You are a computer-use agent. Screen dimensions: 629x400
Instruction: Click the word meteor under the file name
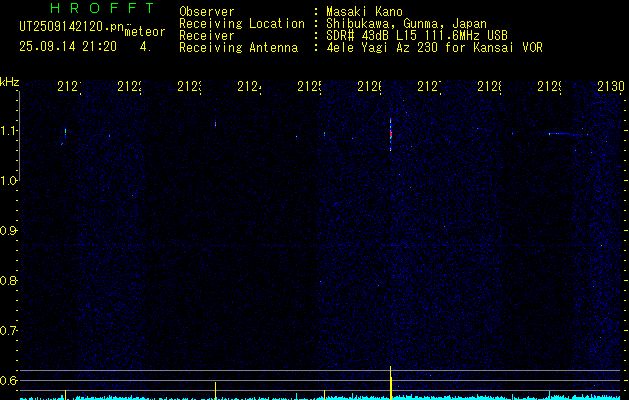pos(145,32)
